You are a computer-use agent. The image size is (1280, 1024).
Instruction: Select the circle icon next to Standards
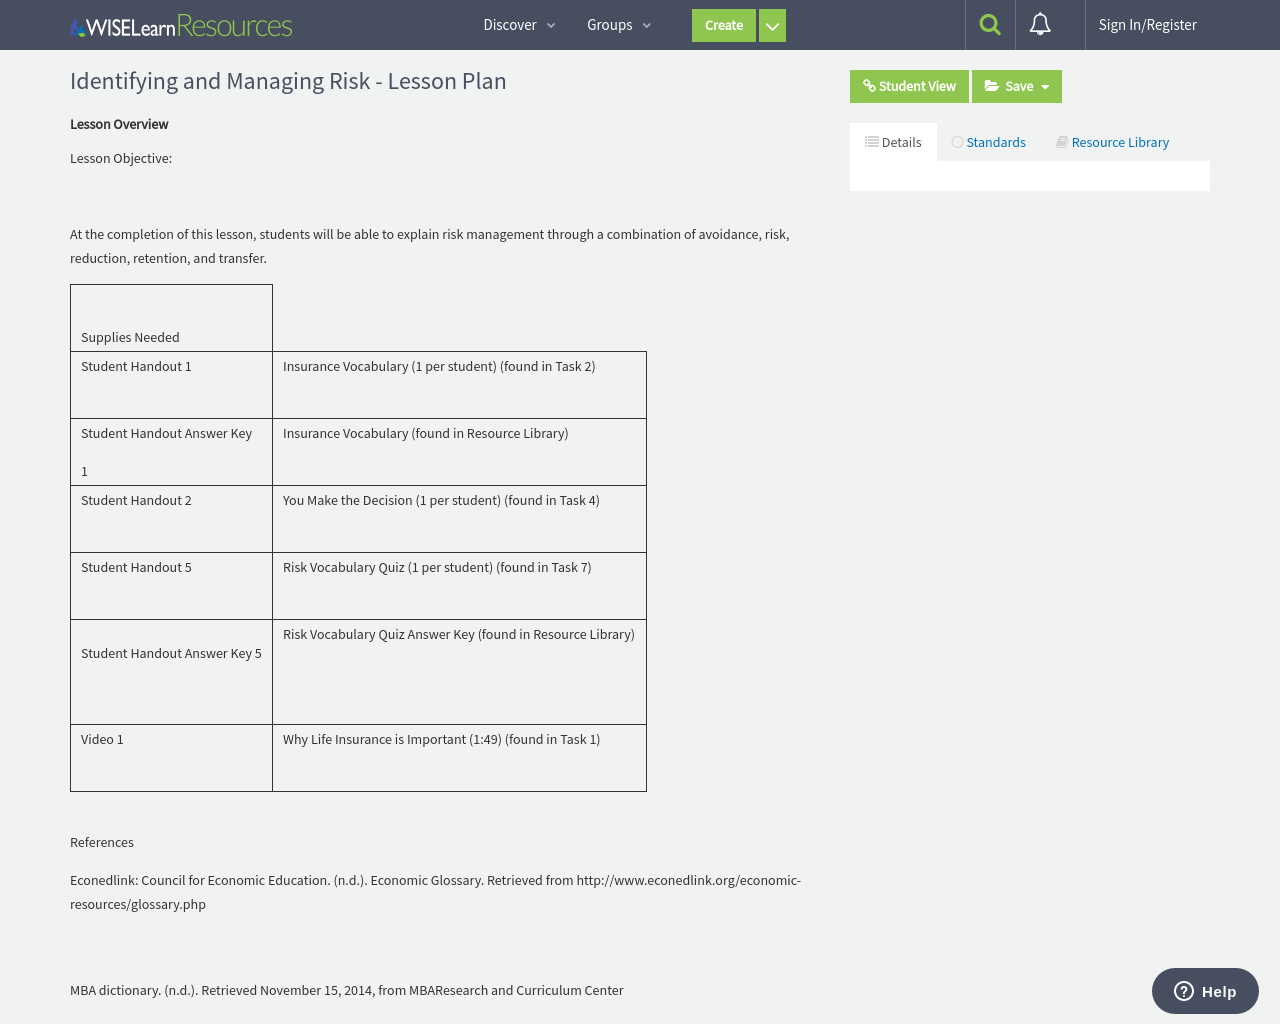[956, 141]
